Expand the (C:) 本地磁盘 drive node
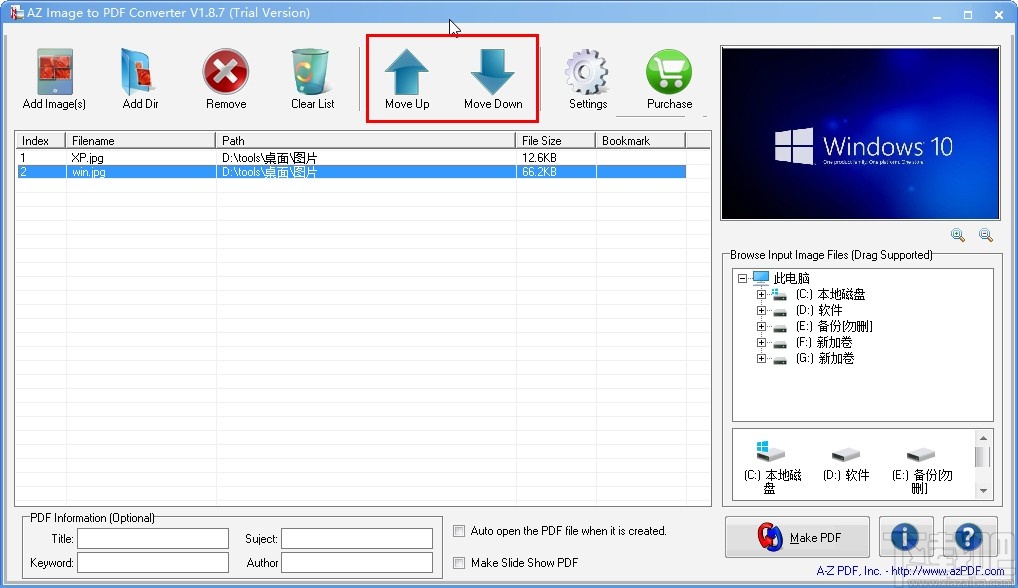This screenshot has width=1018, height=588. tap(762, 294)
